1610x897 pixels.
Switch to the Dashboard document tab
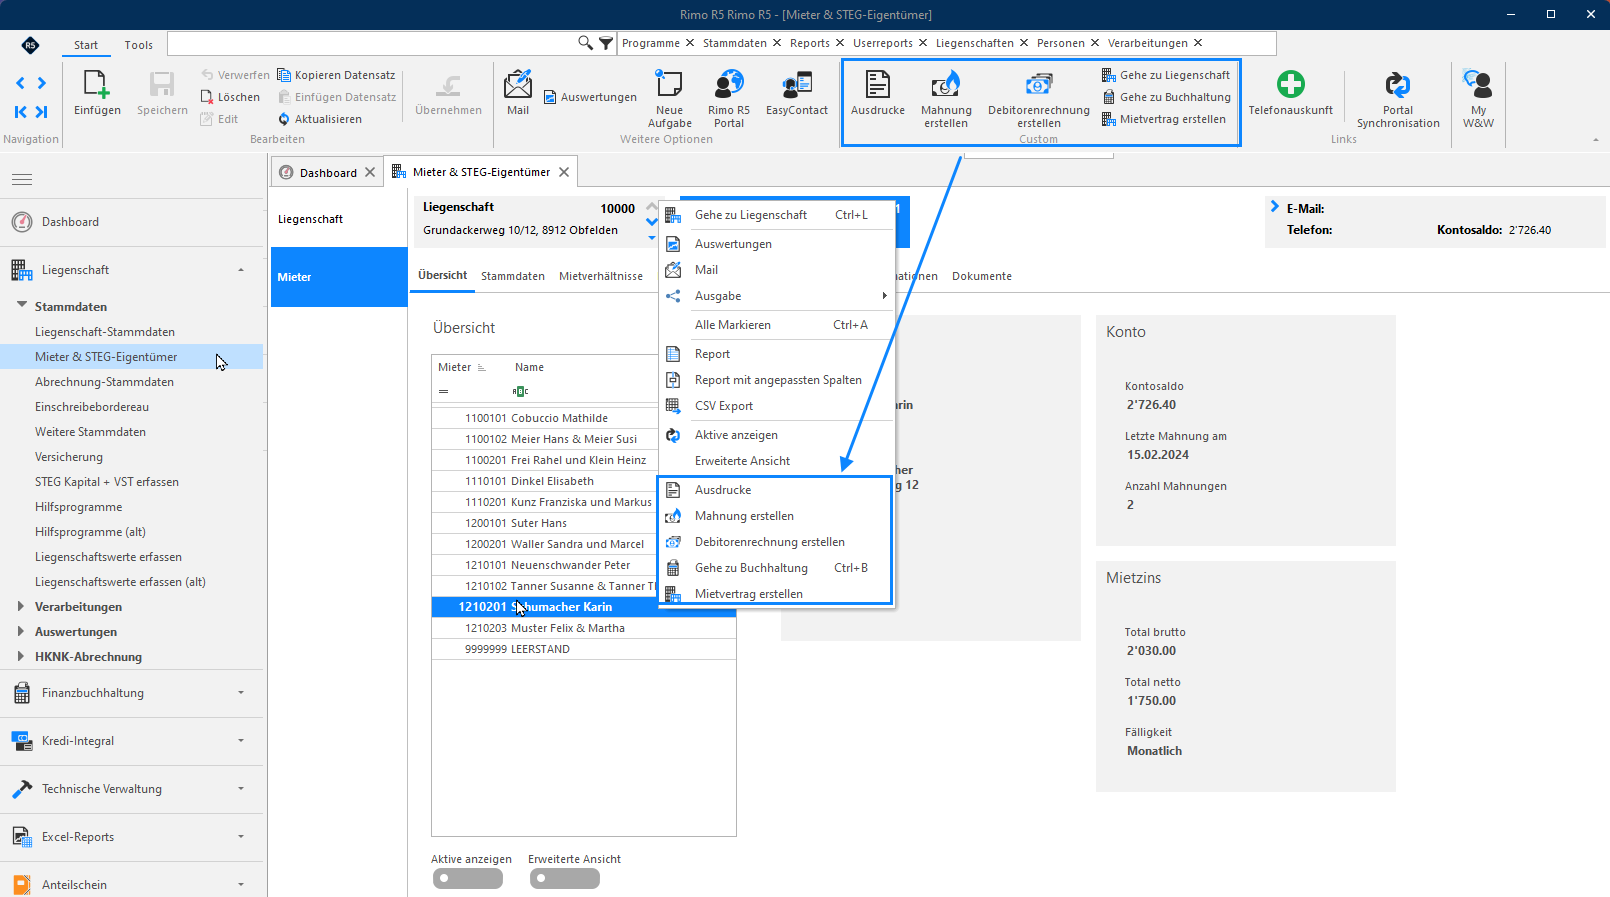pyautogui.click(x=328, y=173)
